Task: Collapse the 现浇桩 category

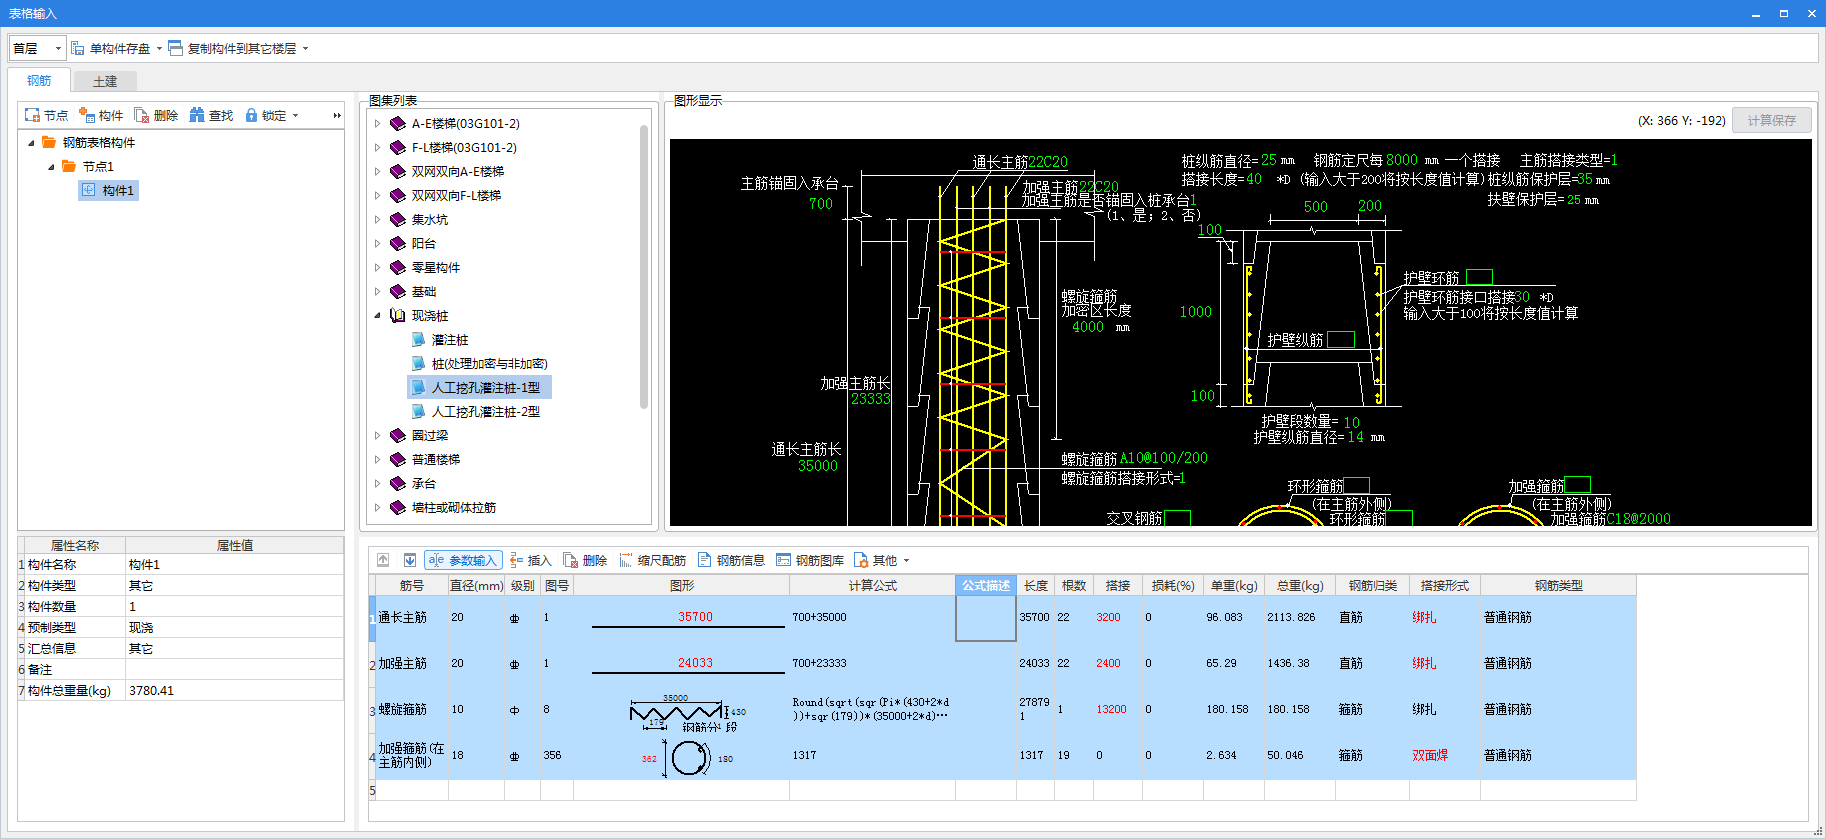Action: click(x=378, y=315)
